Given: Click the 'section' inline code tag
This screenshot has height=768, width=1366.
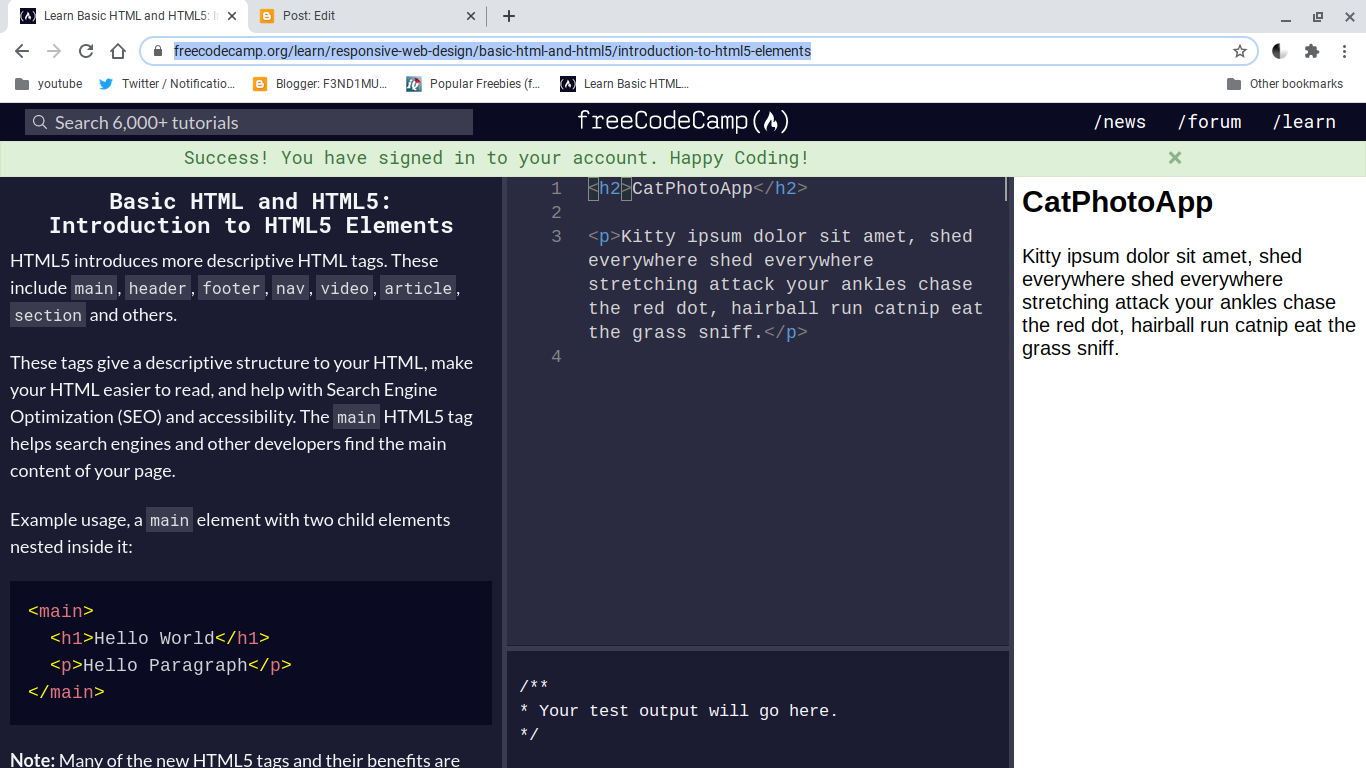Looking at the screenshot, I should pyautogui.click(x=48, y=315).
